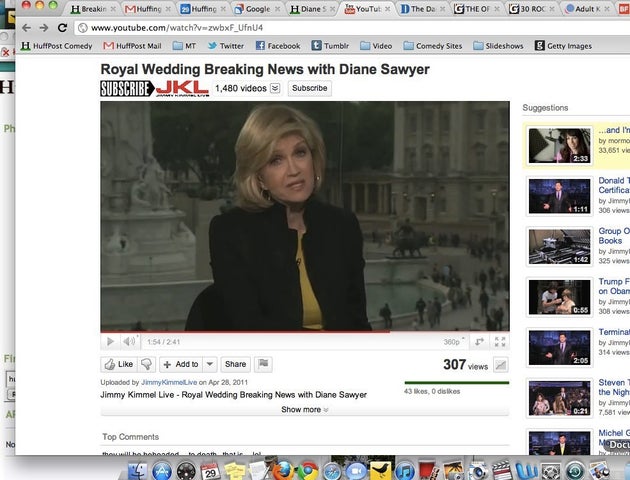Click the dislike thumbs-down icon
The image size is (630, 480).
146,364
